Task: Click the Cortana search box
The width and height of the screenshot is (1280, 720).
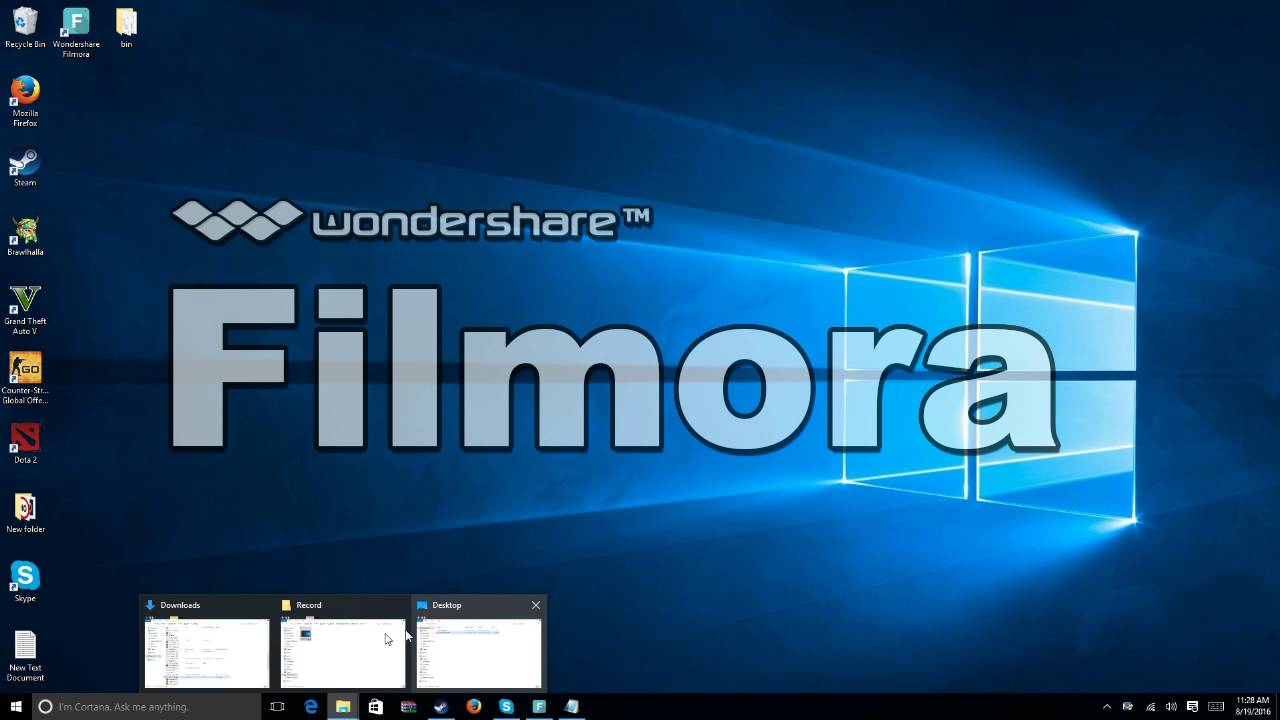Action: coord(146,706)
